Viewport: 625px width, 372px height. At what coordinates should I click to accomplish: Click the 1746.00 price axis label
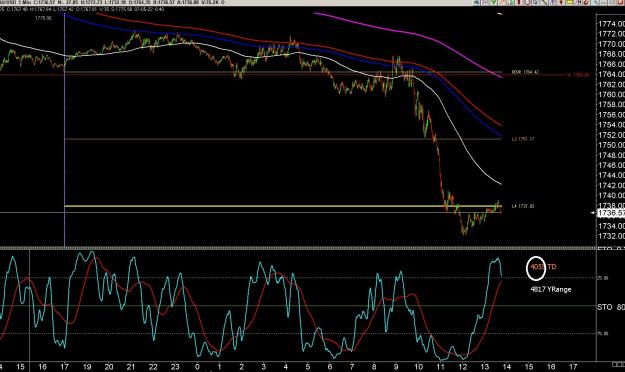611,165
